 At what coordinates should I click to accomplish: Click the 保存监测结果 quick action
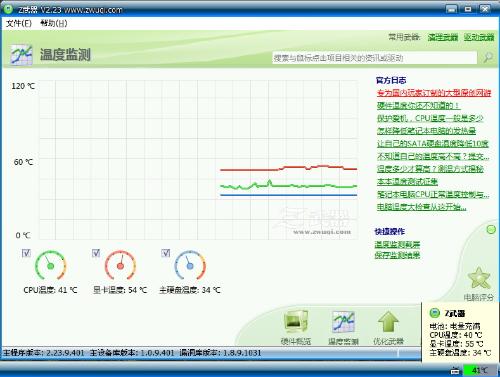[397, 255]
